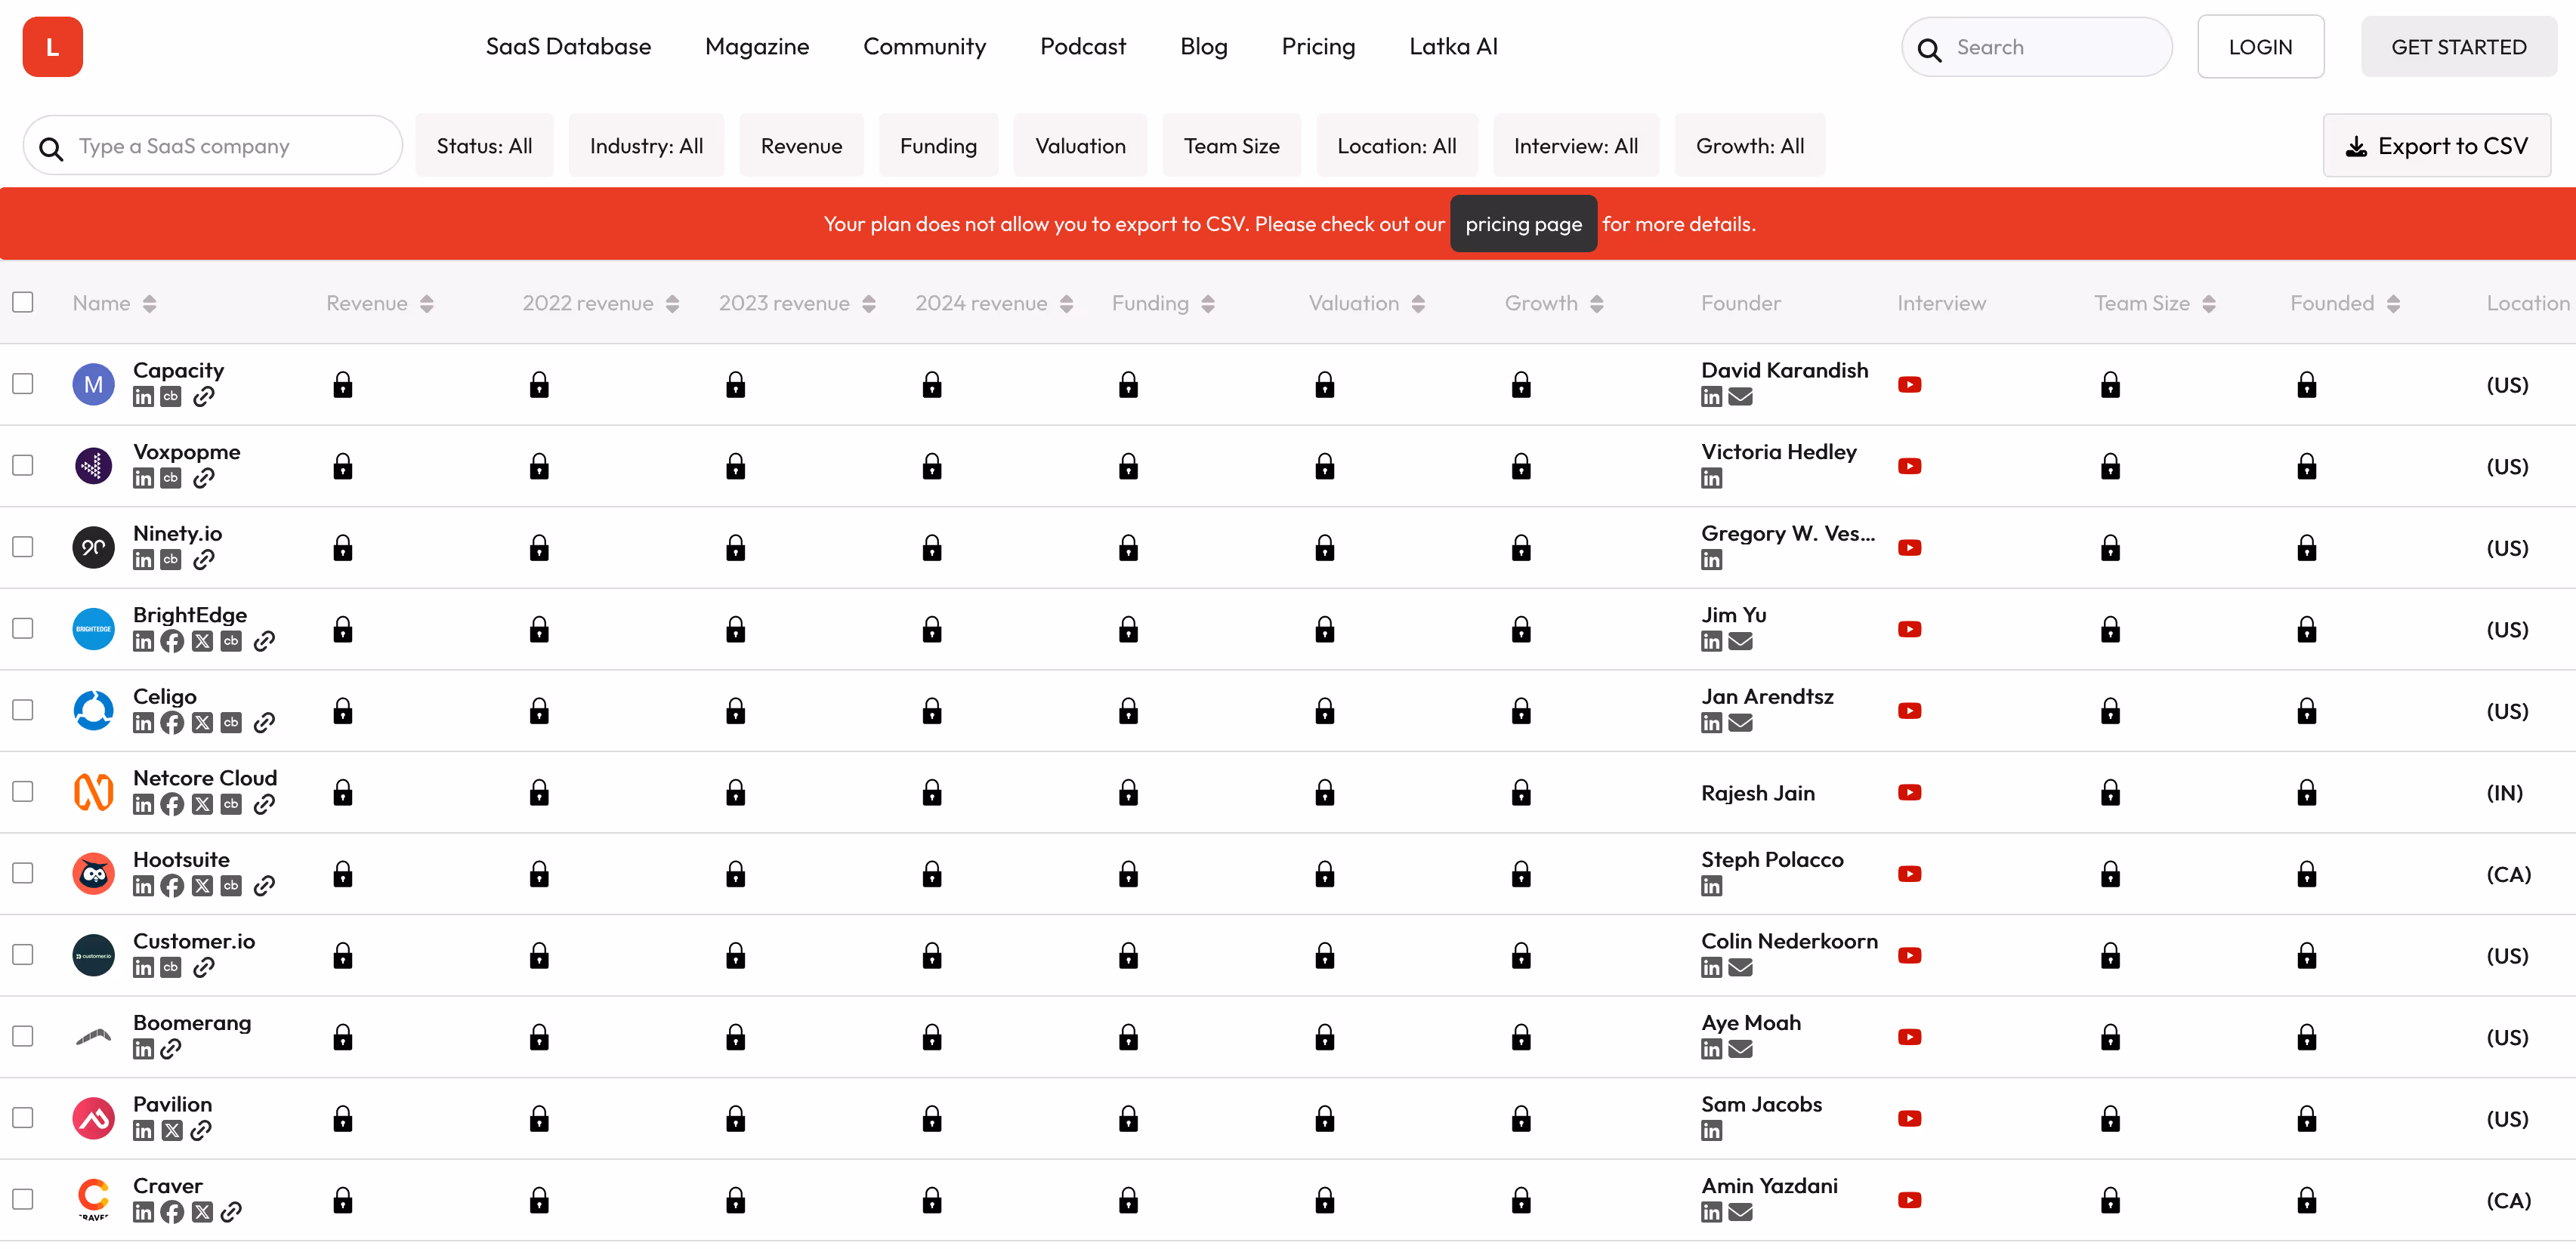Open the Location: All filter
Viewport: 2576px width, 1249px height.
coord(1396,146)
